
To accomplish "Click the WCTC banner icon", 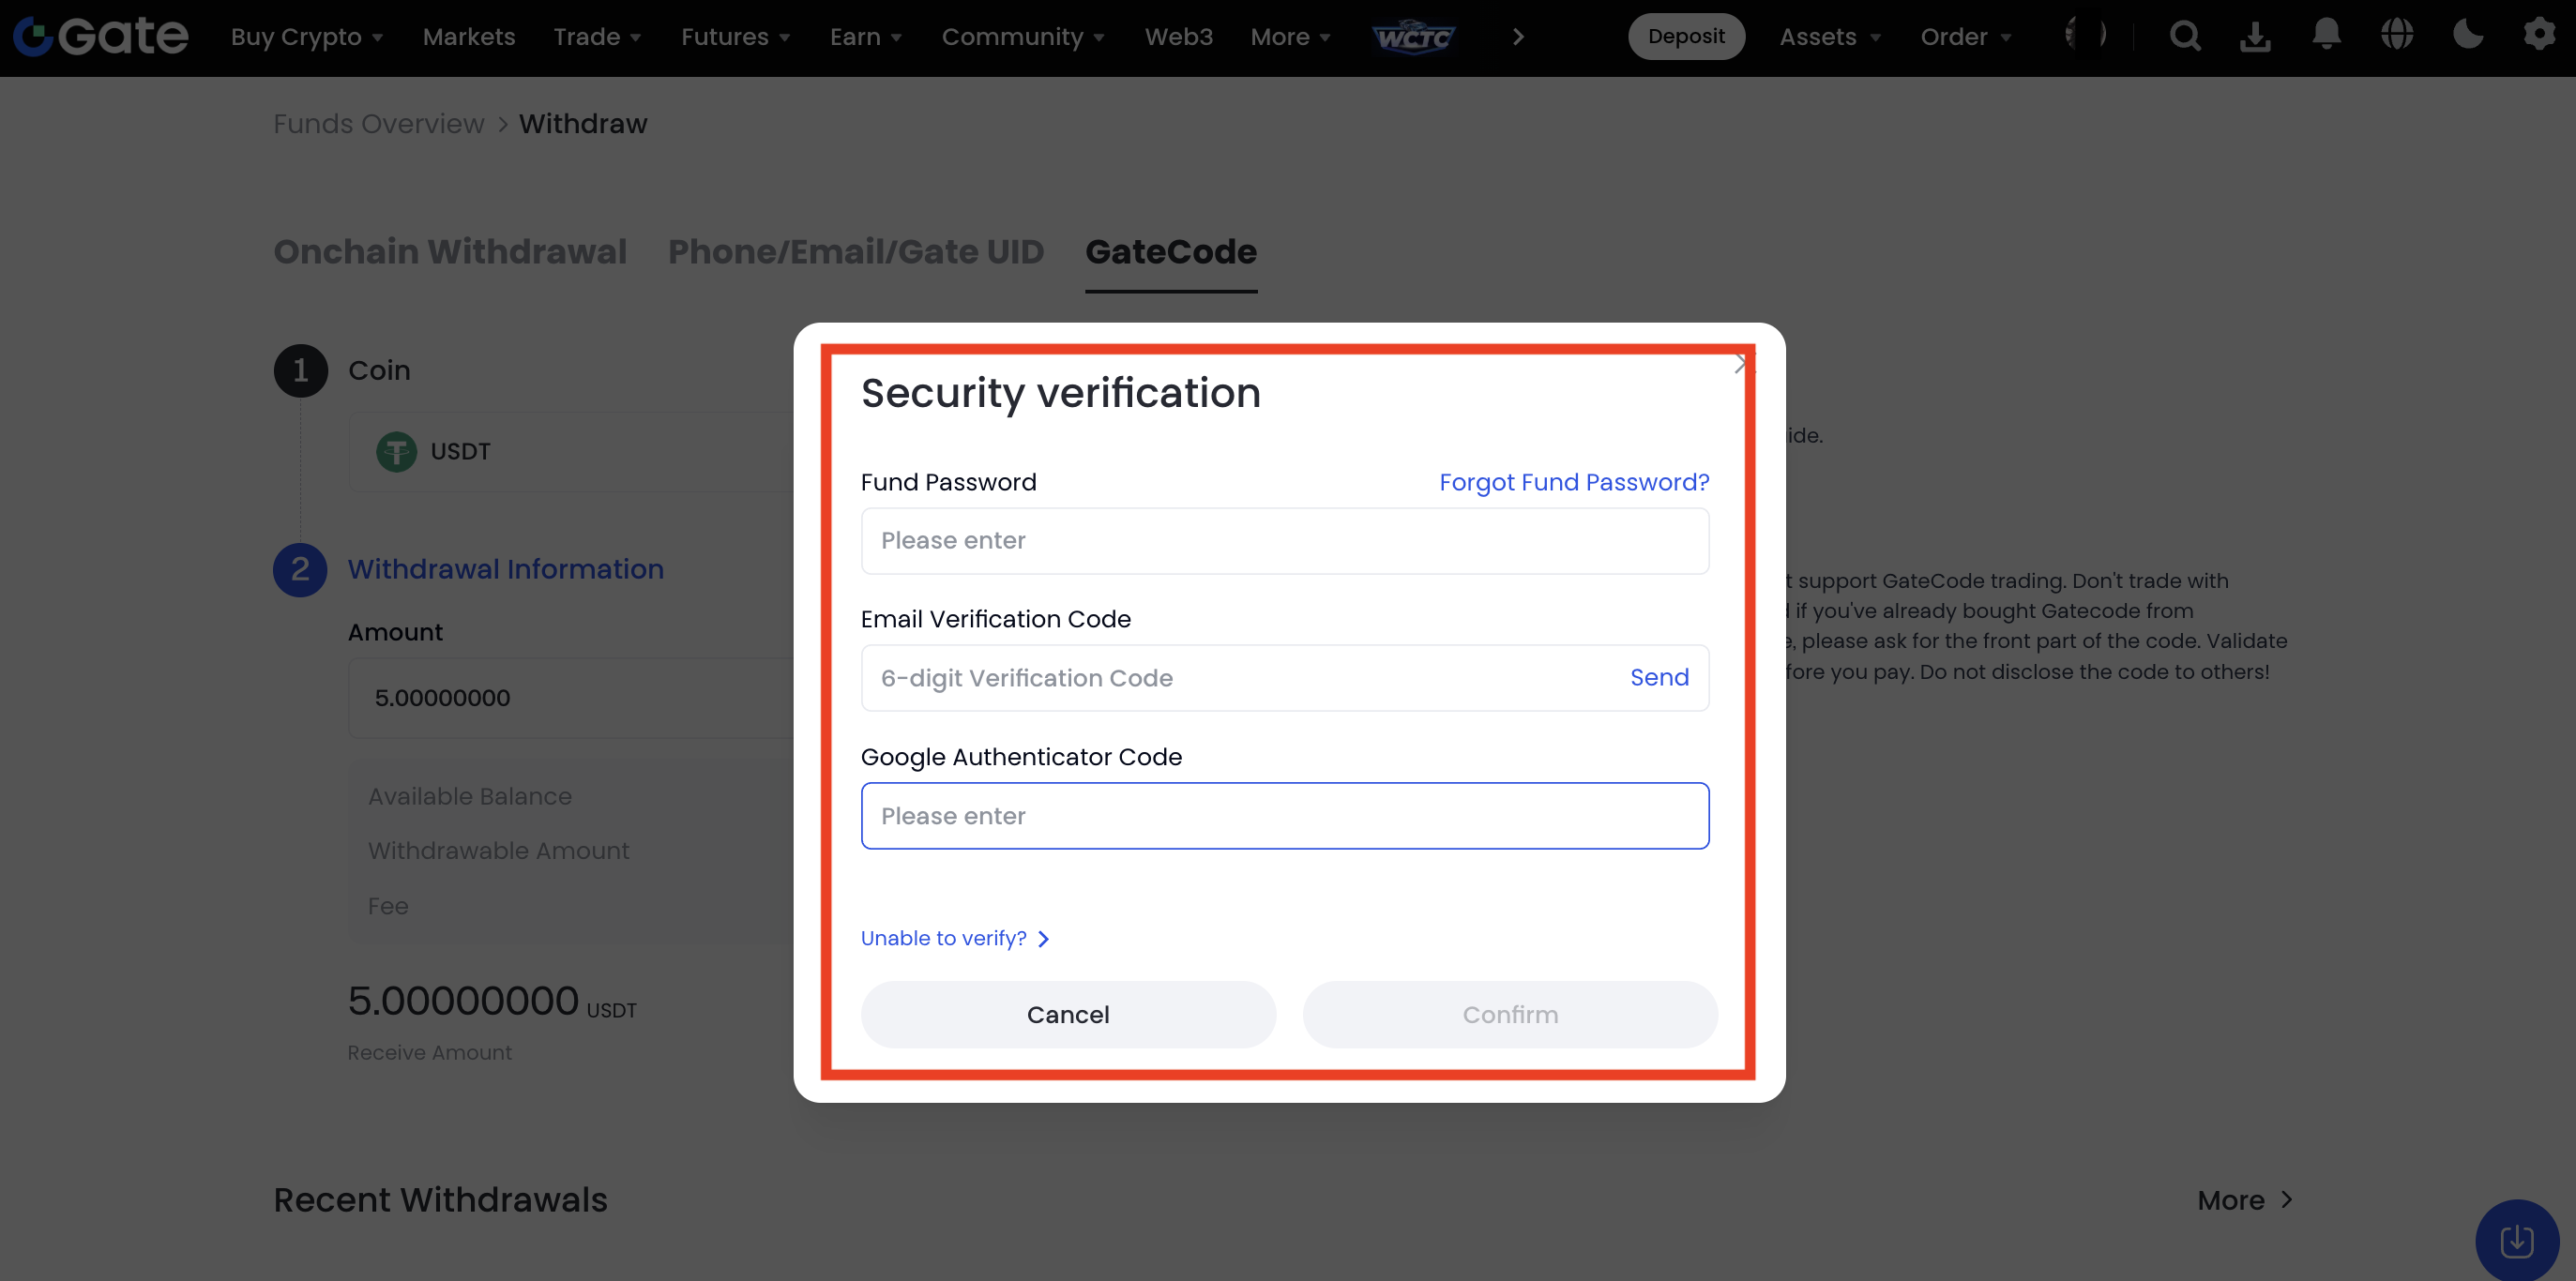I will click(x=1414, y=37).
